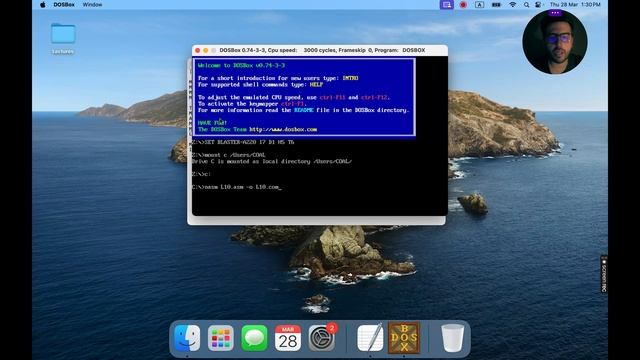Viewport: 640px width, 360px height.
Task: Click the 'Drive C is mounted' output line
Action: 272,162
